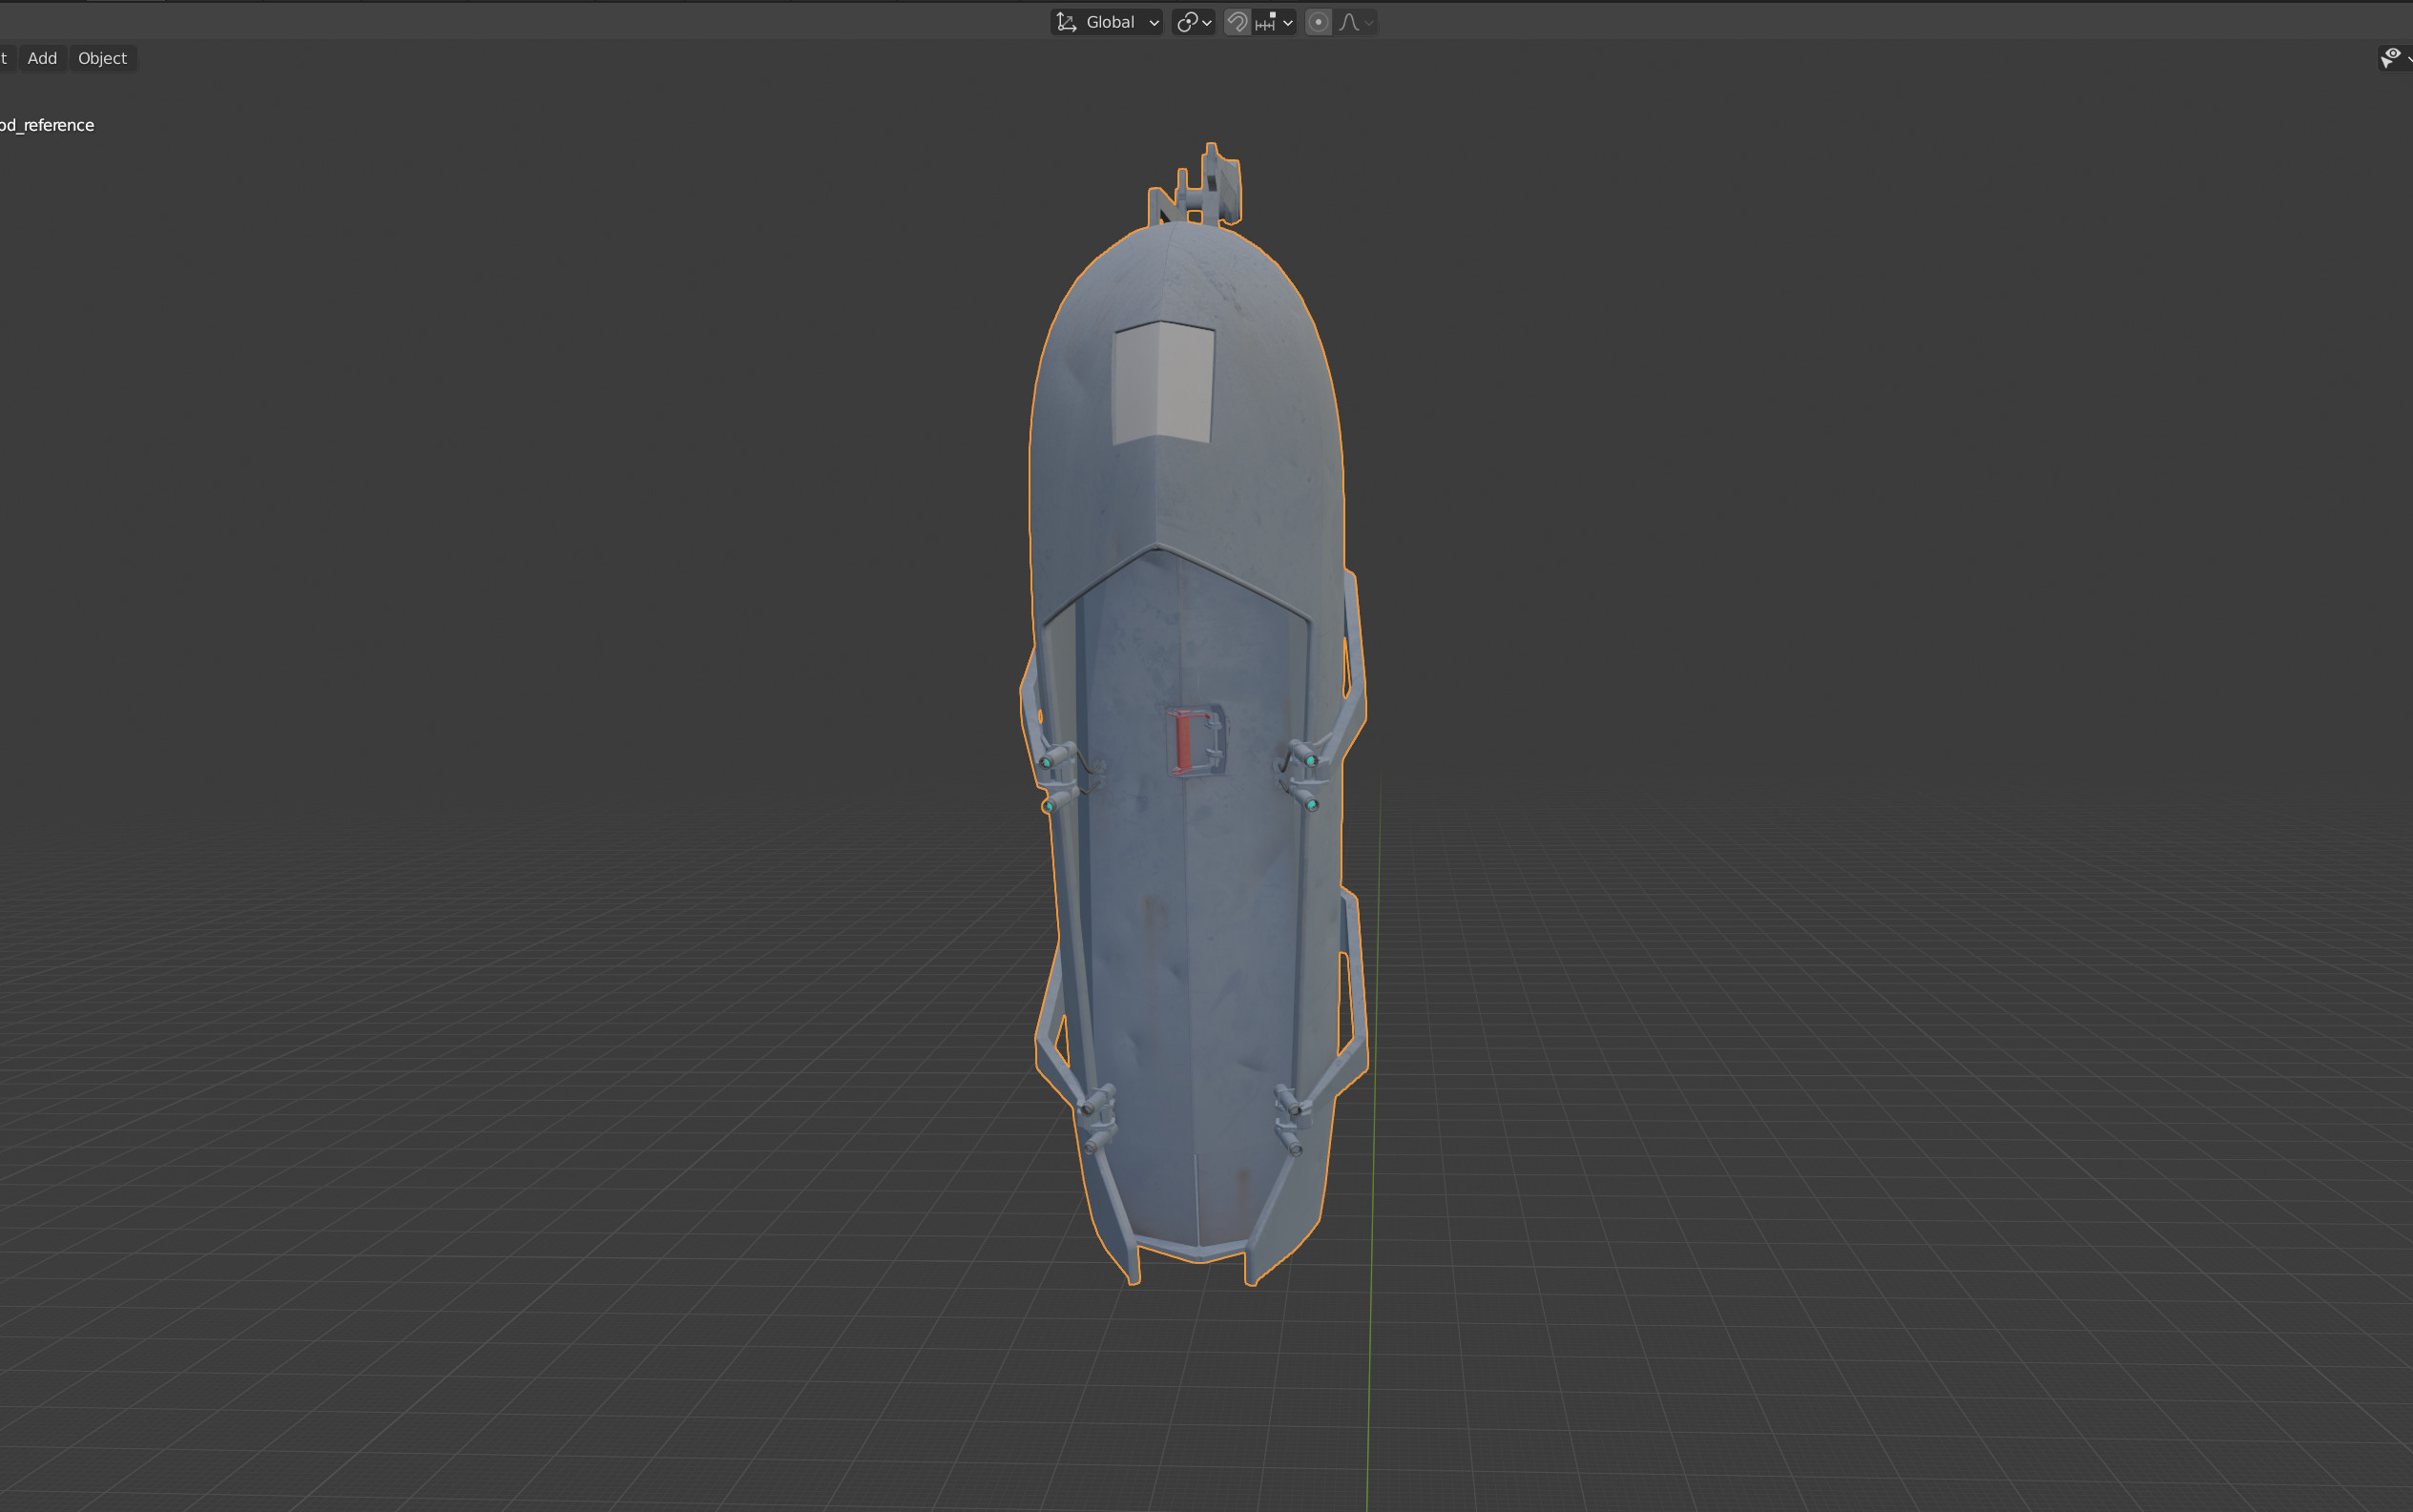Enable proportional editing in the header
2413x1512 pixels.
(x=1320, y=22)
